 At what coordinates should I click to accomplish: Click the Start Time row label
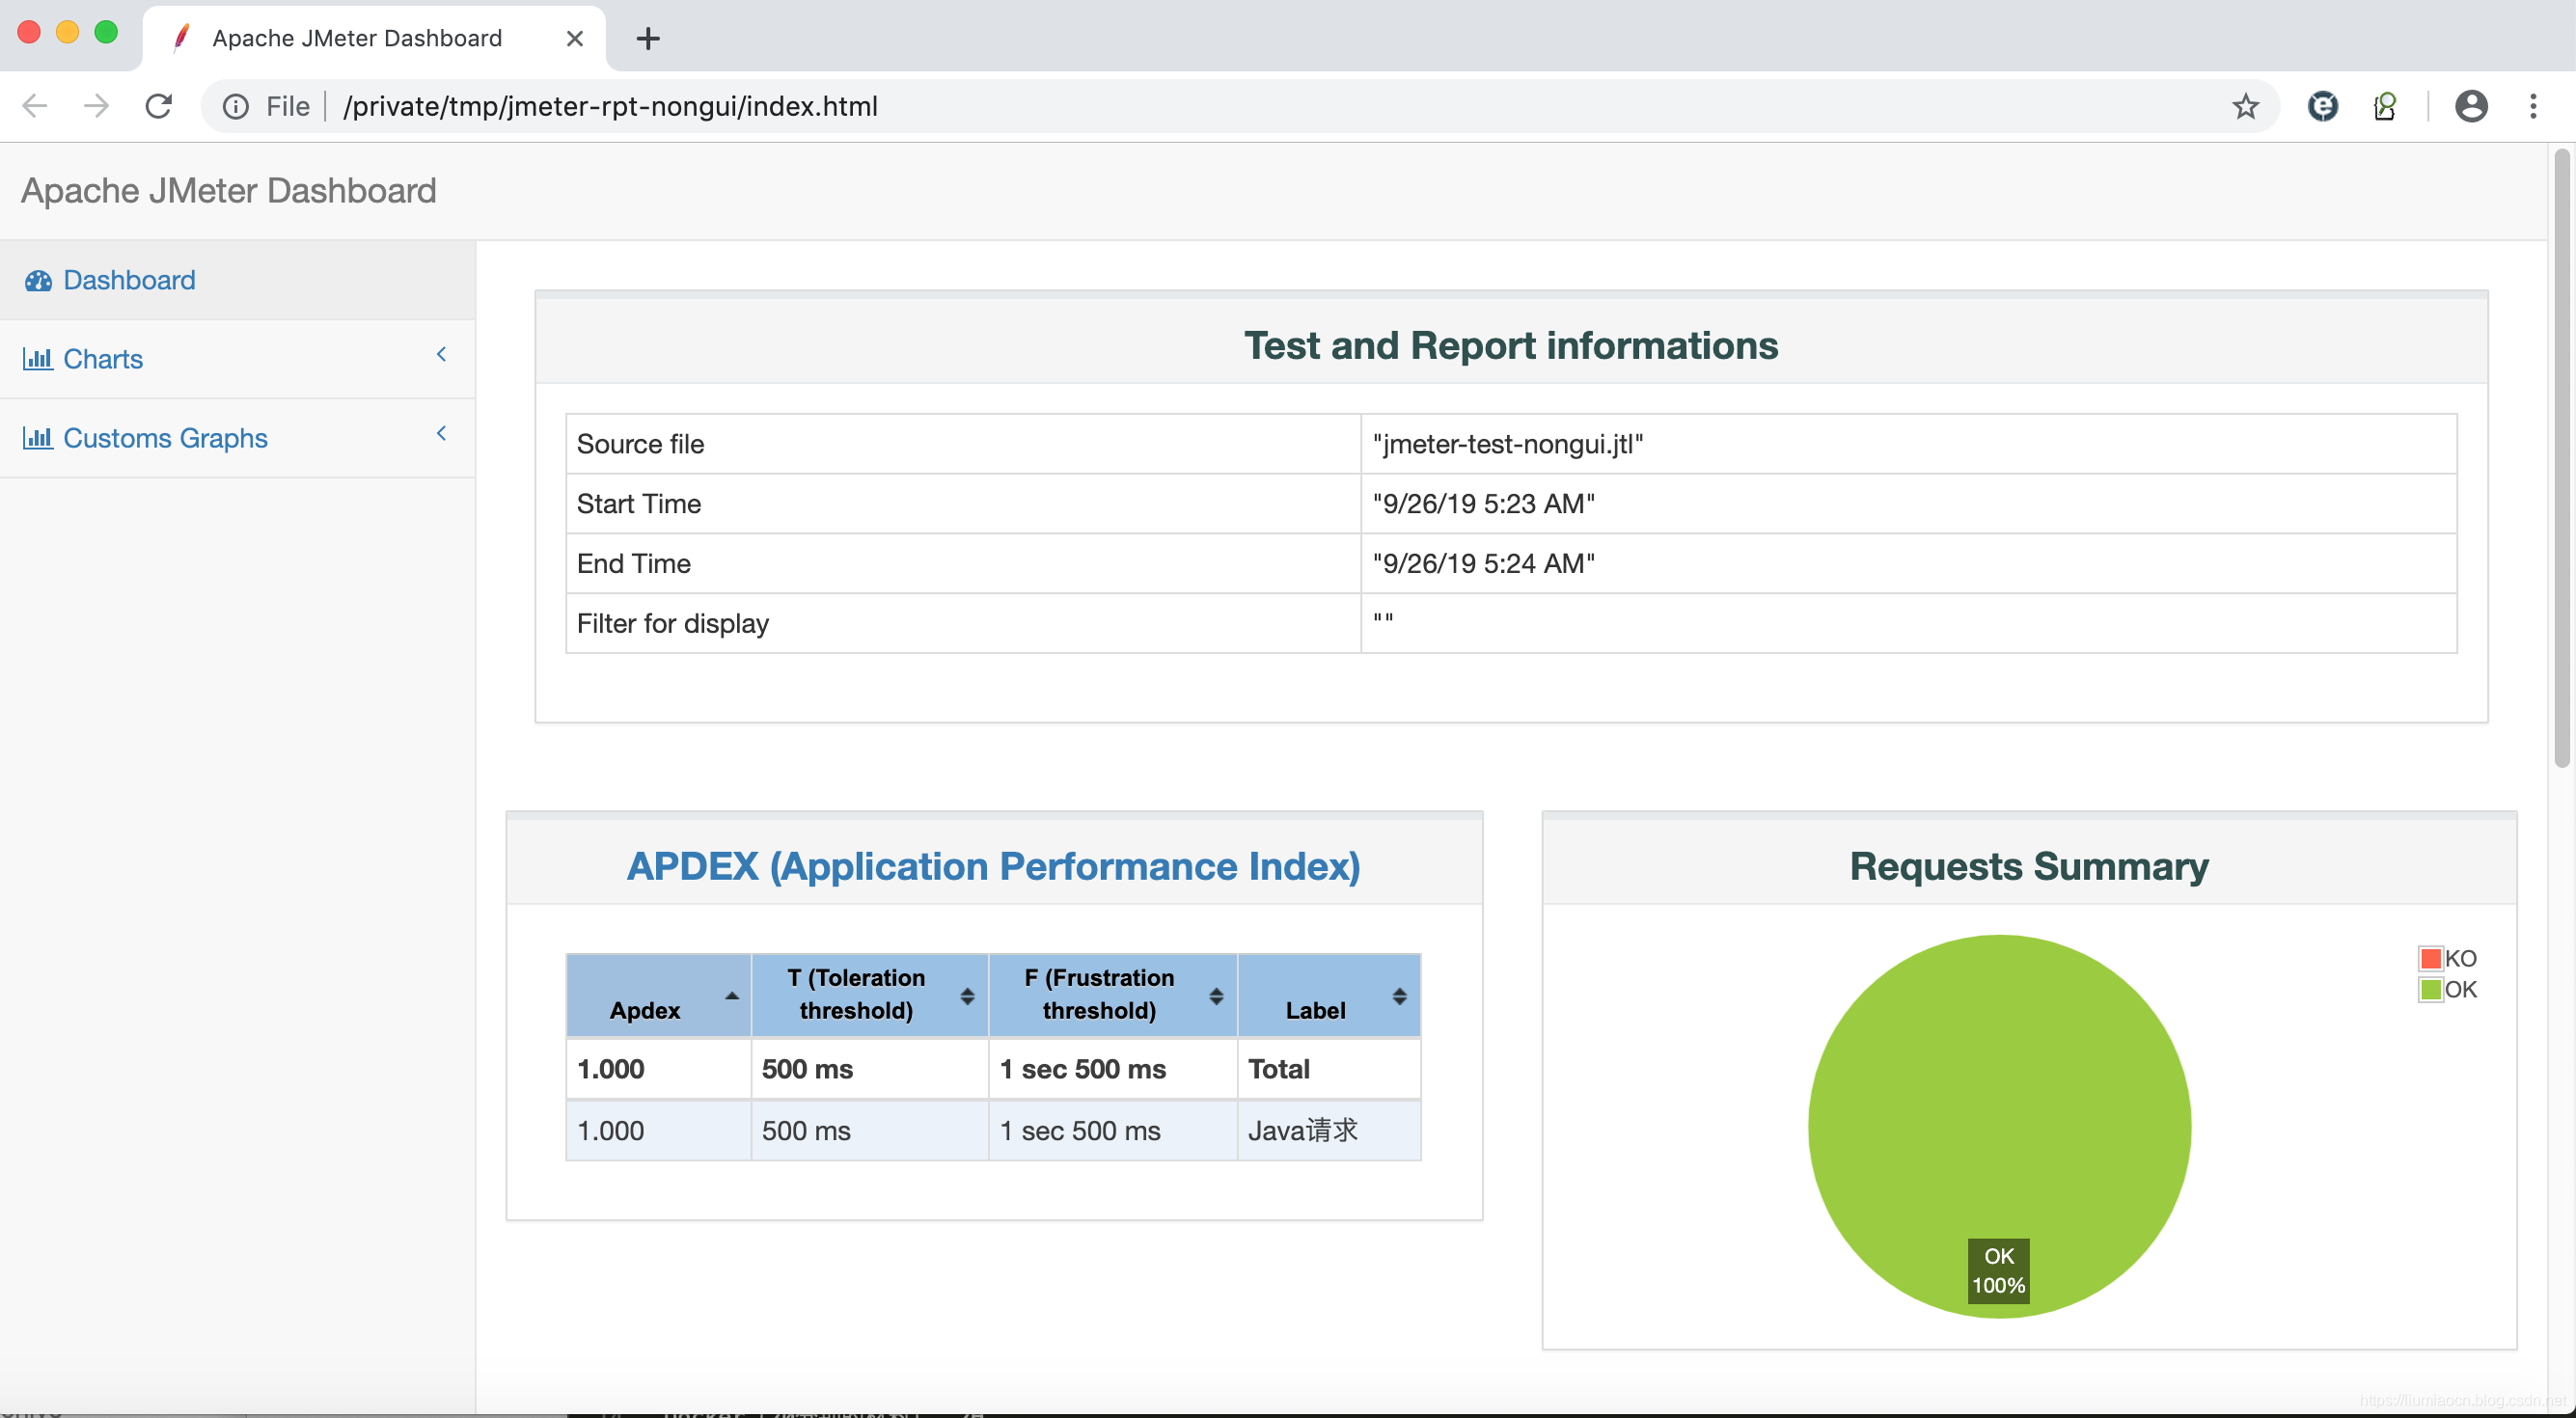pyautogui.click(x=639, y=504)
